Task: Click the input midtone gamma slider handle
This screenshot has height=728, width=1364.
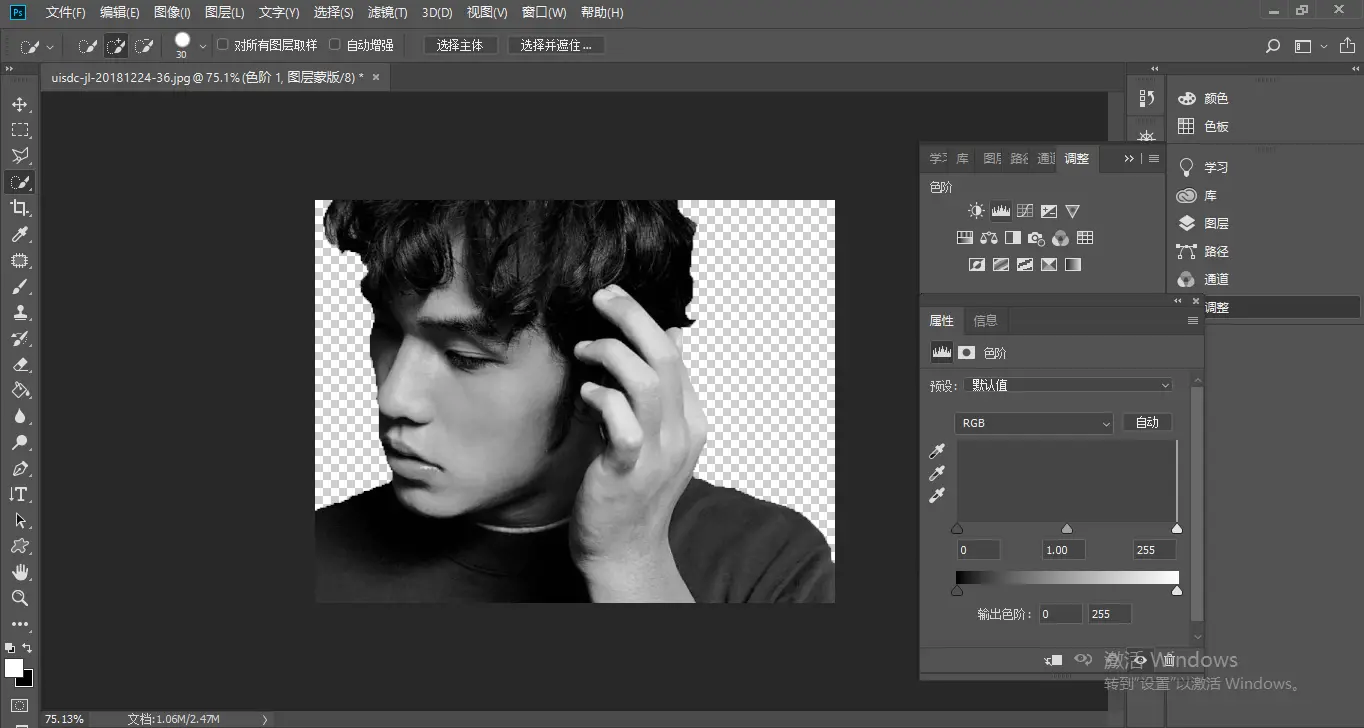Action: click(1067, 528)
